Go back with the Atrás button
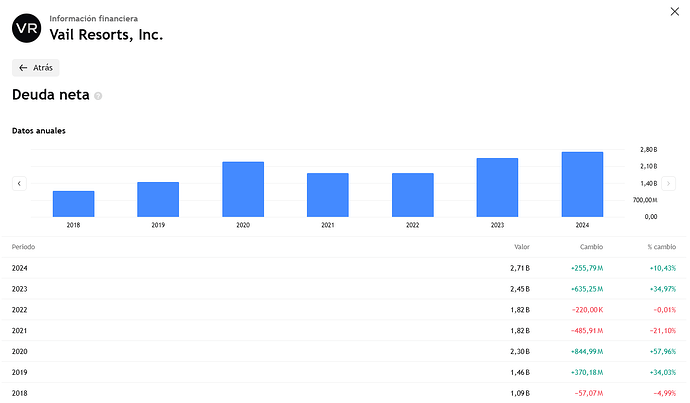Image resolution: width=690 pixels, height=403 pixels. tap(36, 68)
